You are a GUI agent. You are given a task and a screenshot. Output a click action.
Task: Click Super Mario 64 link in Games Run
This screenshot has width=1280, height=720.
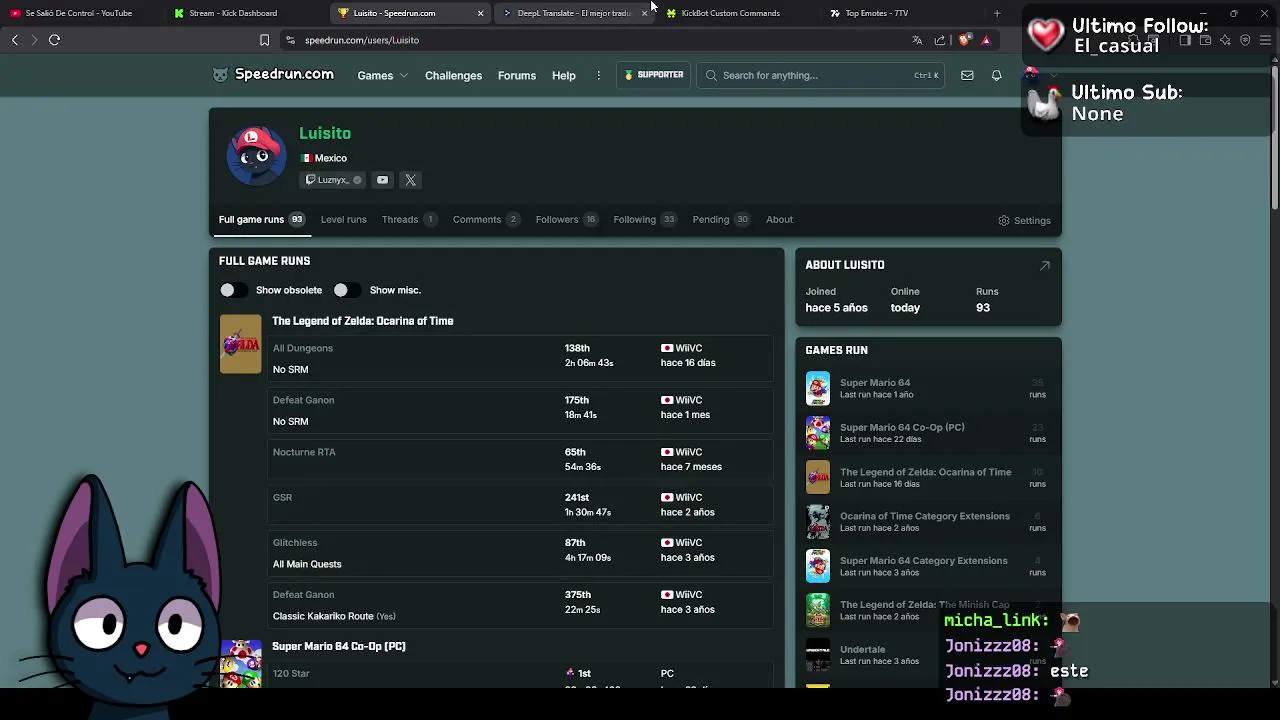[875, 383]
